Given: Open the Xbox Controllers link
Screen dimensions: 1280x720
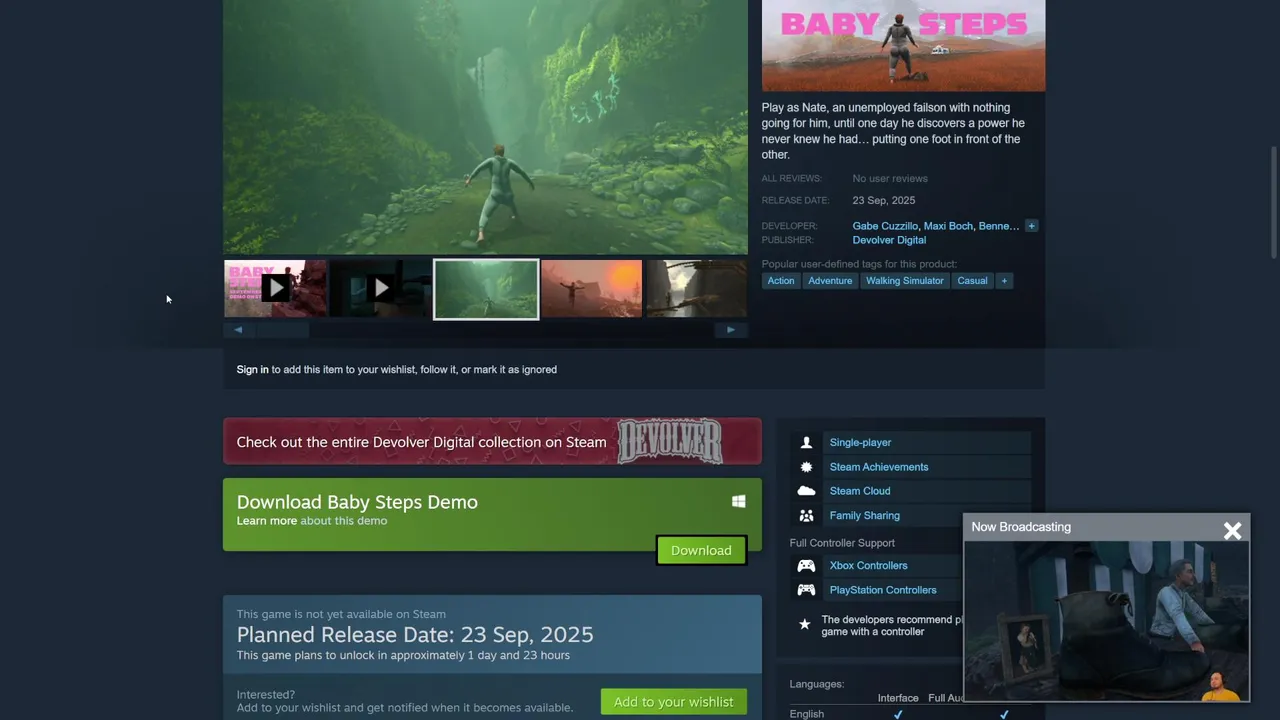Looking at the screenshot, I should click(869, 566).
